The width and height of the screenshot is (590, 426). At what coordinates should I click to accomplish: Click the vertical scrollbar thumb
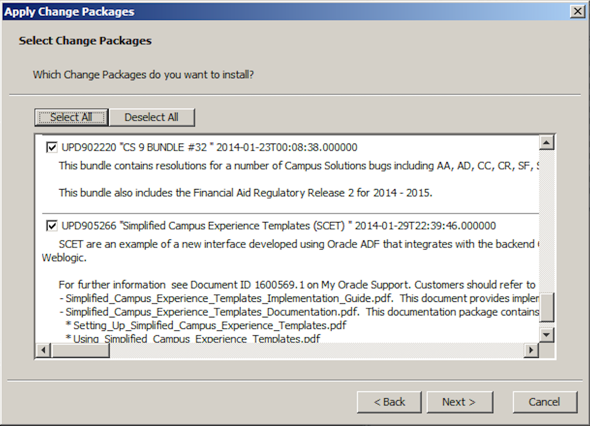click(x=546, y=307)
